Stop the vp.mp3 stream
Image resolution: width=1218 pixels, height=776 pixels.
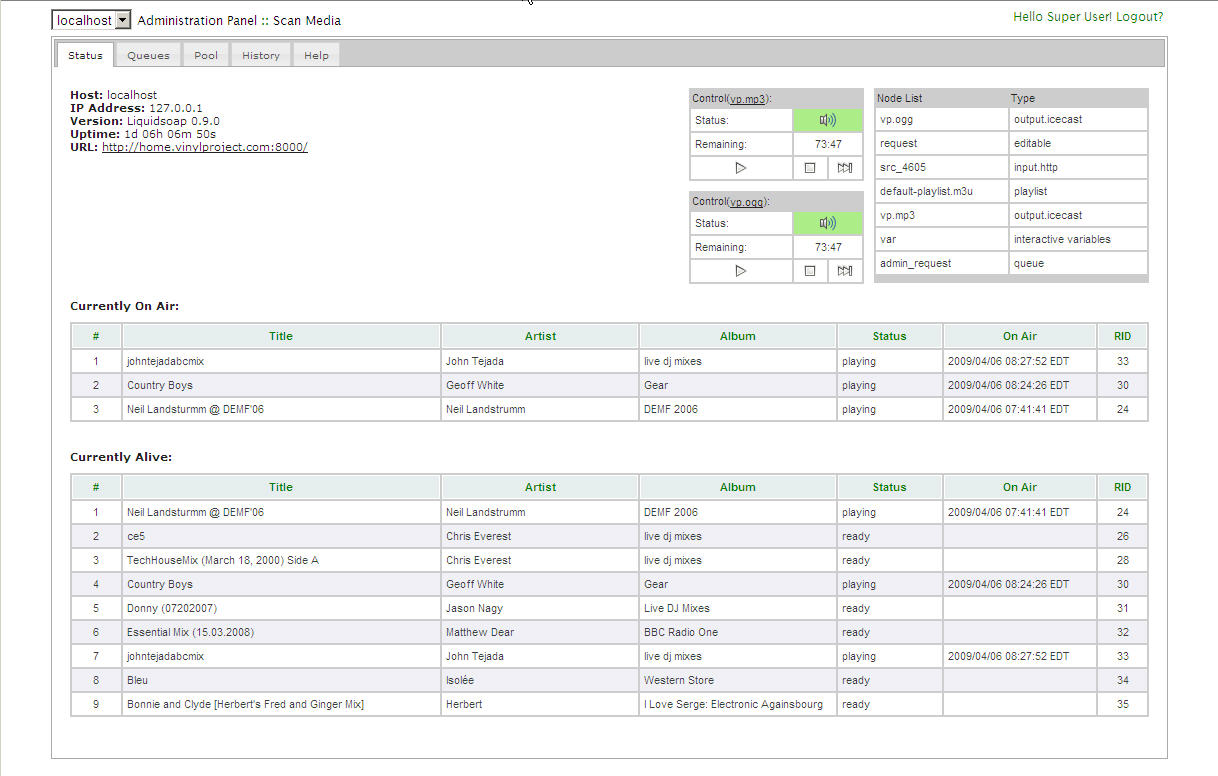tap(810, 168)
